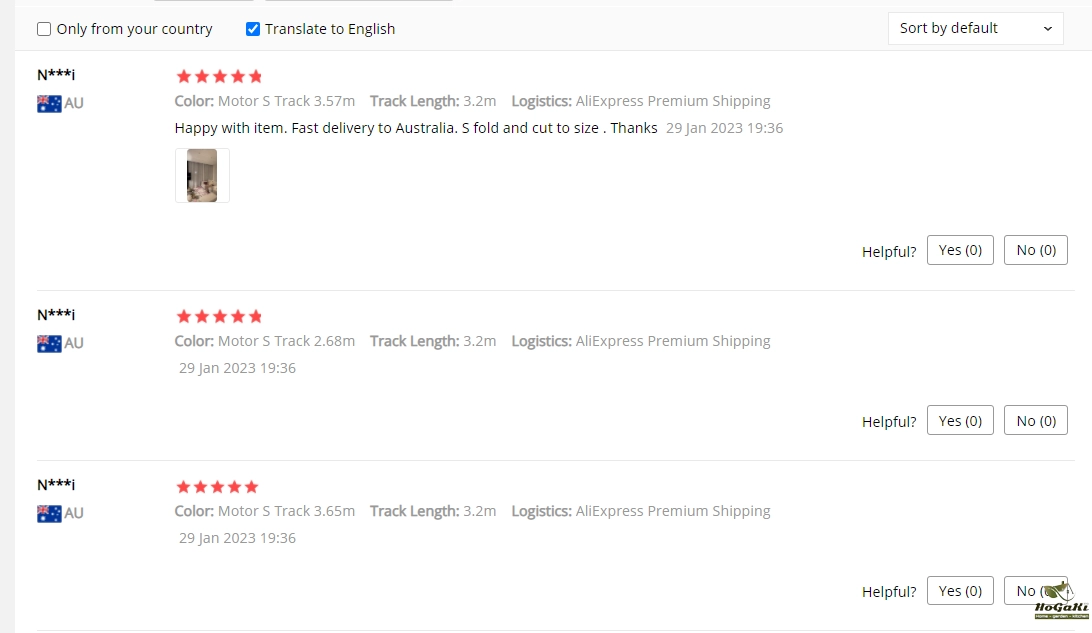1092x633 pixels.
Task: Click the dropdown arrow next to Sort by default
Action: click(1047, 29)
